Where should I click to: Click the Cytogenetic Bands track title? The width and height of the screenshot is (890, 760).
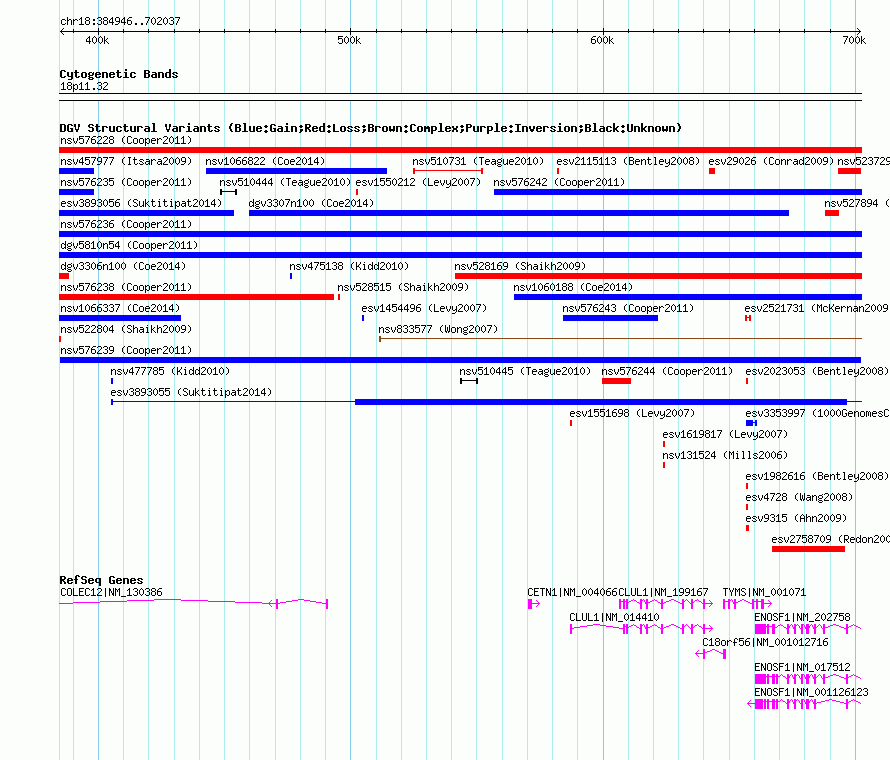tap(119, 74)
